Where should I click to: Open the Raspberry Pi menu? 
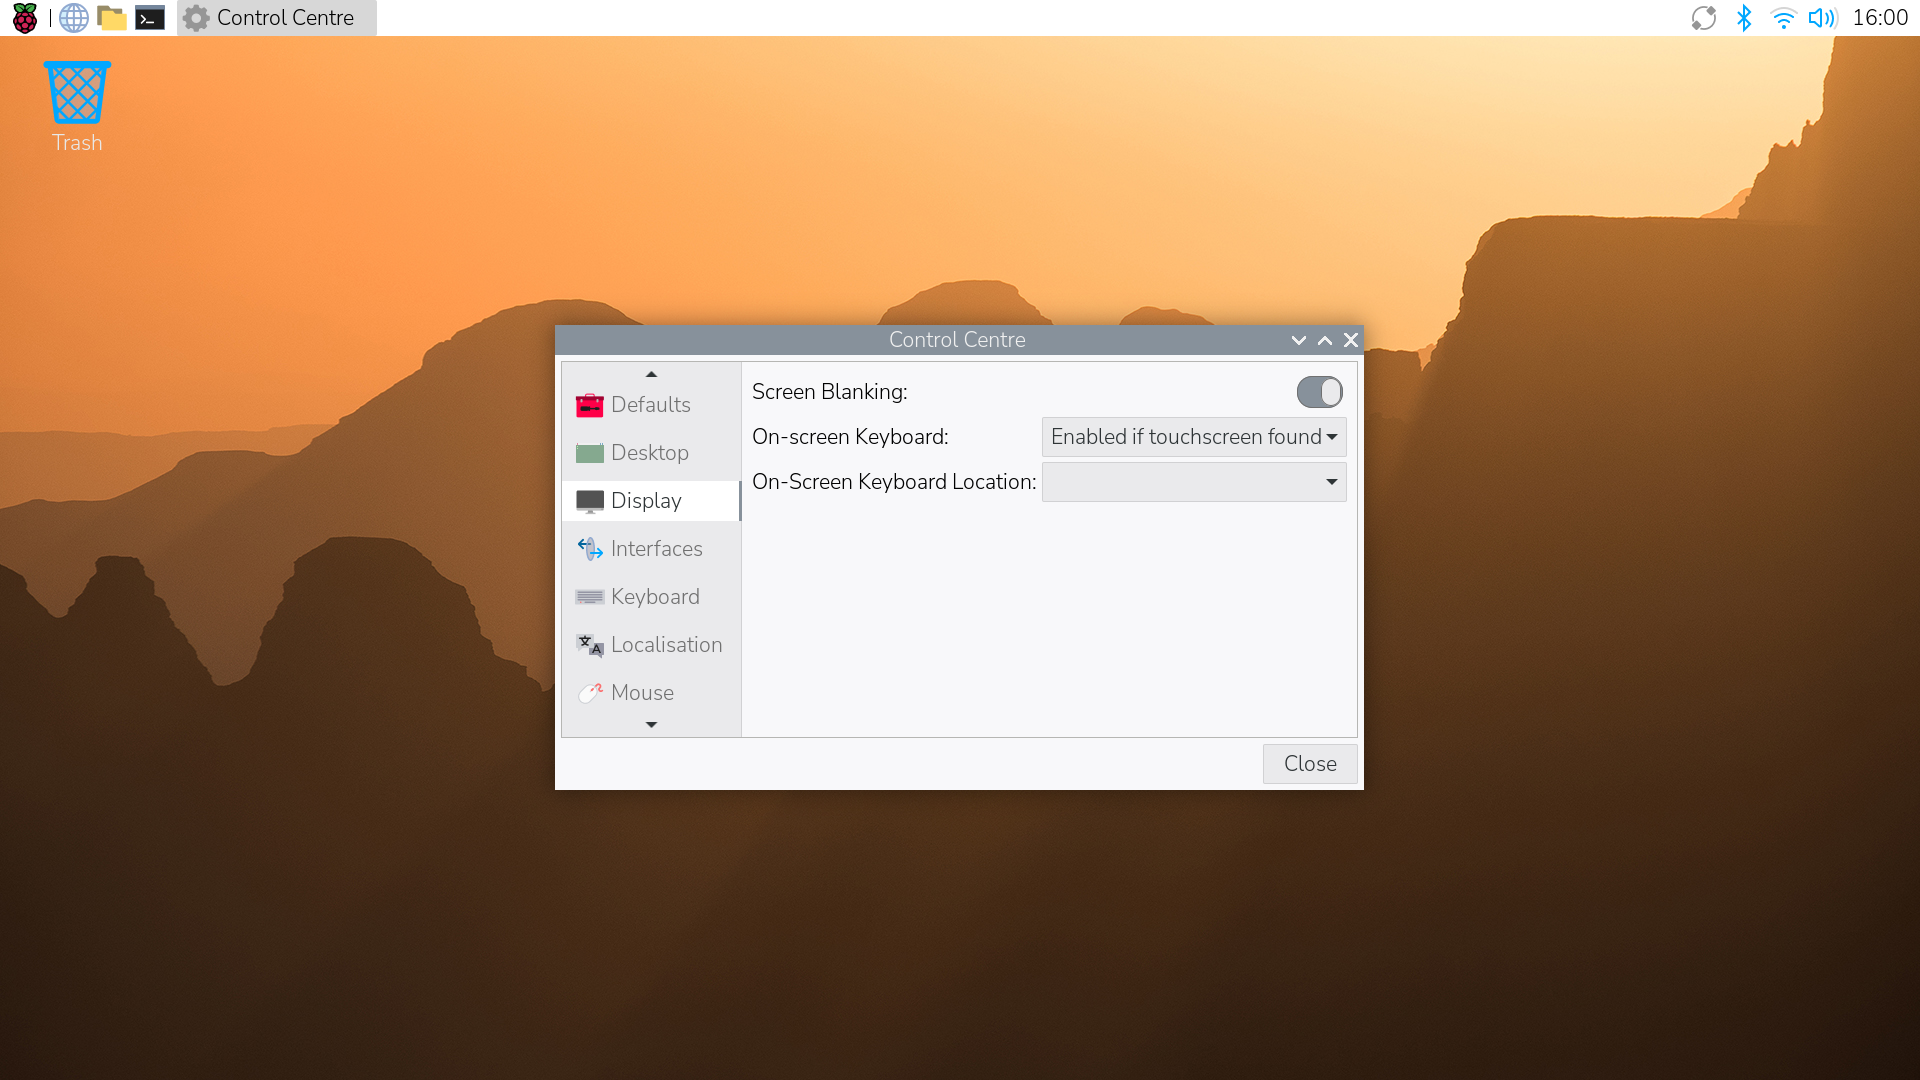pyautogui.click(x=24, y=17)
